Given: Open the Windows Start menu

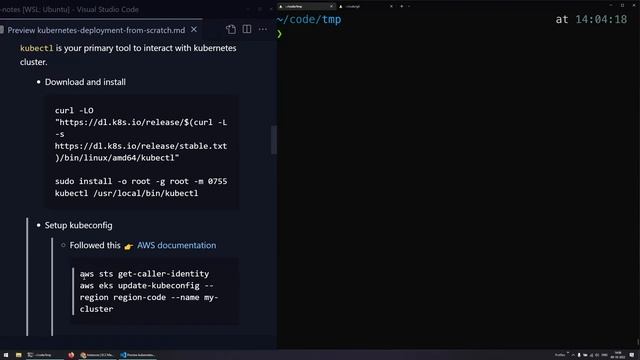Looking at the screenshot, I should click(6, 355).
